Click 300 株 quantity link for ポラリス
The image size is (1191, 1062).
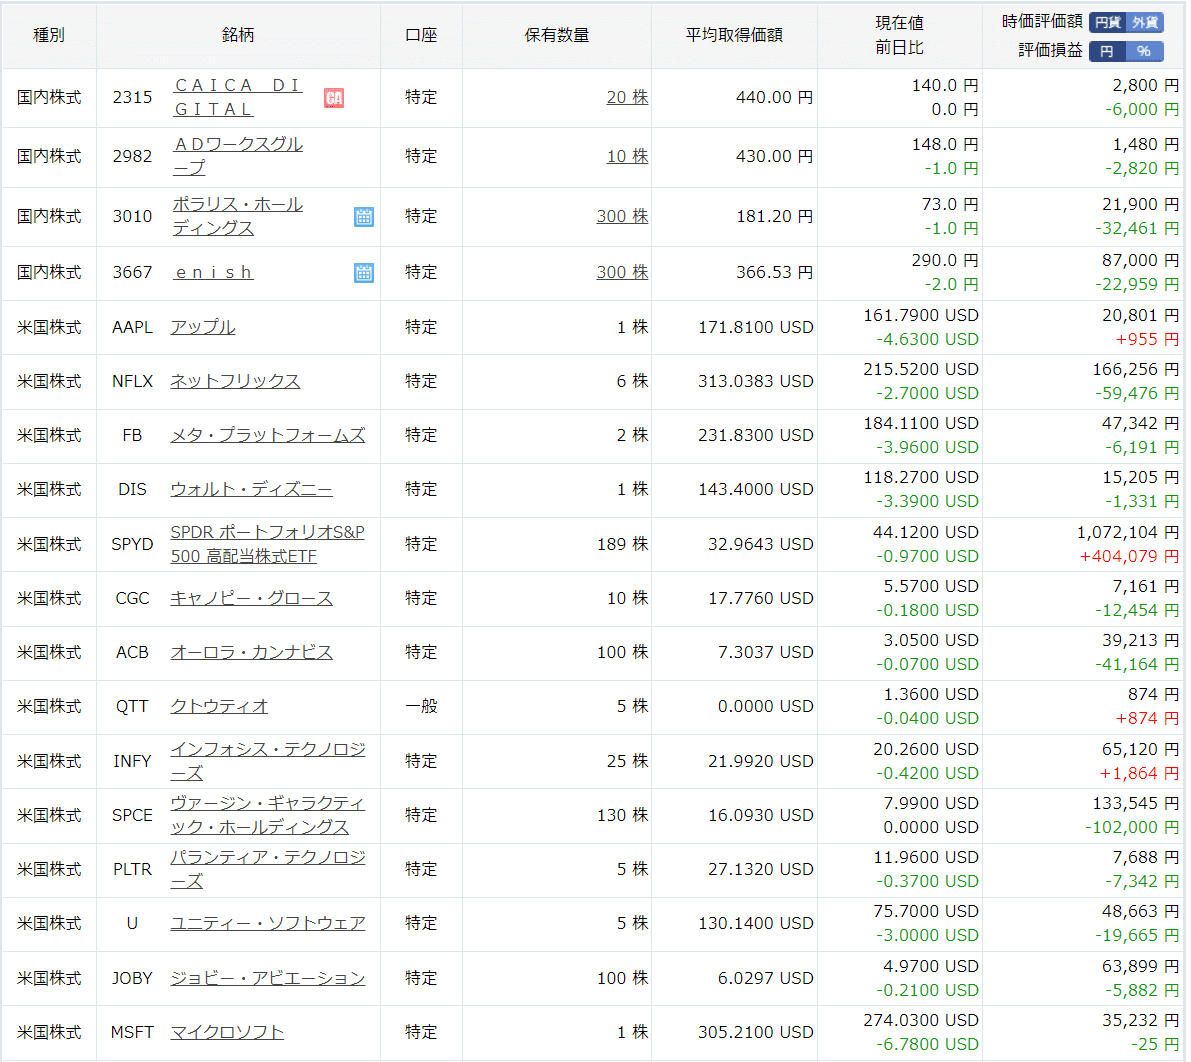pos(622,217)
